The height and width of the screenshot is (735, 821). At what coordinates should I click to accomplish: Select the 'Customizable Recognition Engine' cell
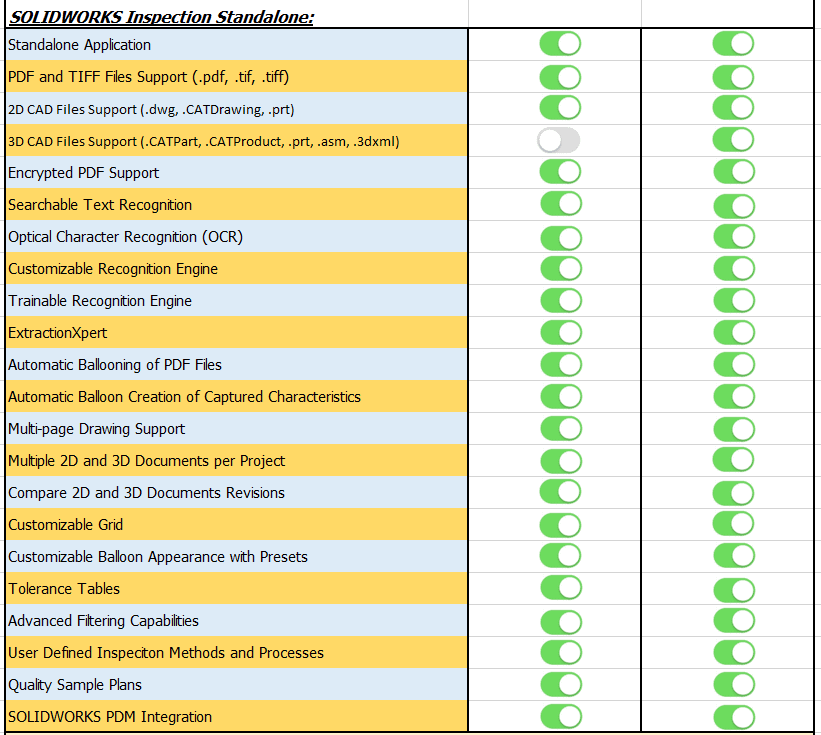(236, 268)
